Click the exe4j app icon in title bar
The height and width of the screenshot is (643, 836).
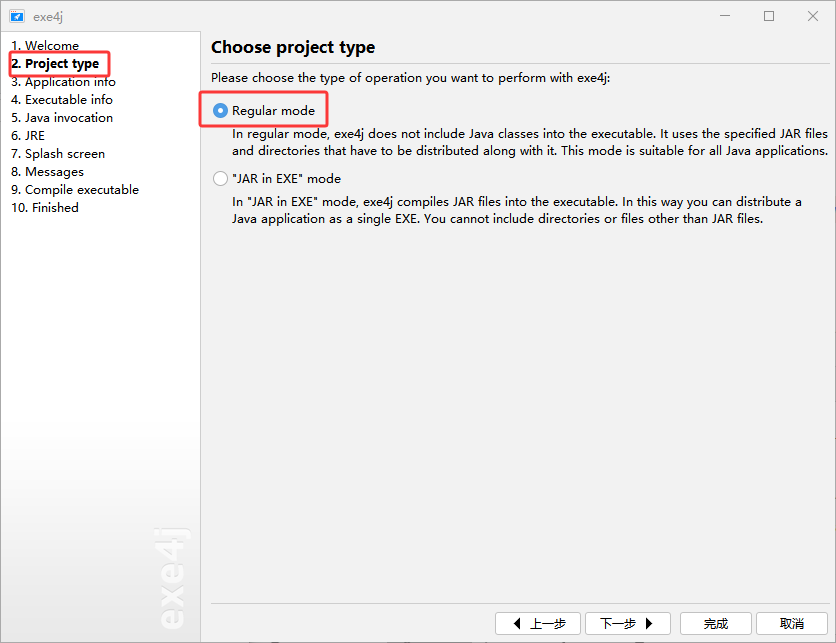(x=17, y=17)
